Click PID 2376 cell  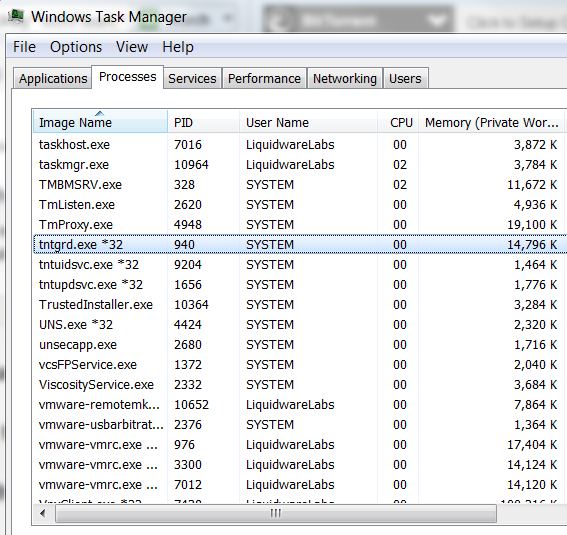point(188,424)
